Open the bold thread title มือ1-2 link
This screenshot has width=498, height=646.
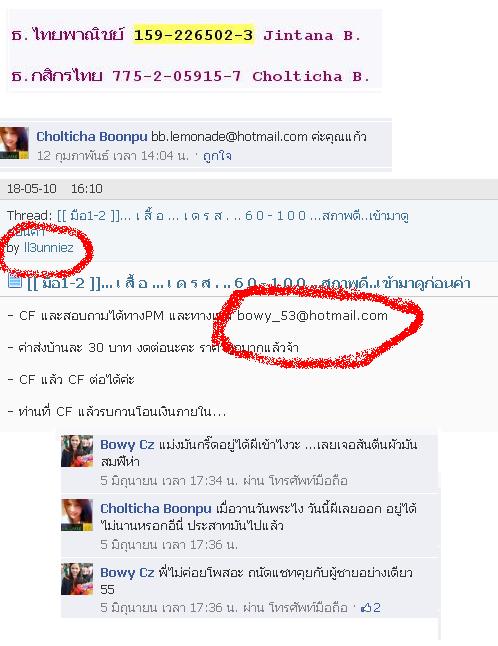click(x=248, y=283)
